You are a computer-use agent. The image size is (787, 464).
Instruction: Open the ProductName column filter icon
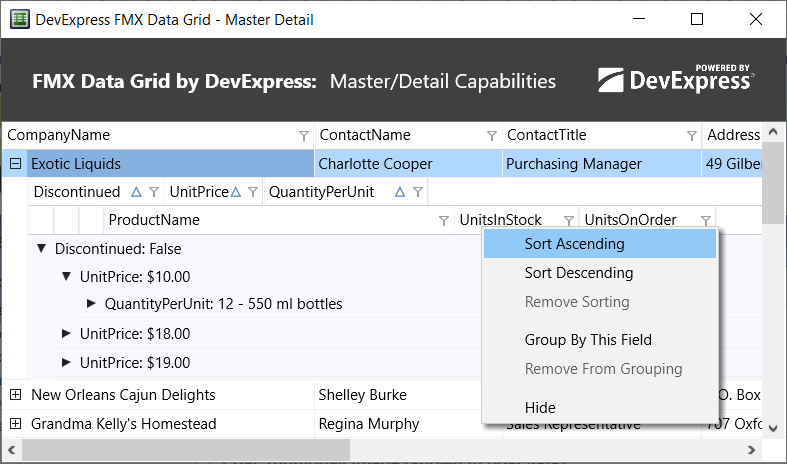(444, 220)
